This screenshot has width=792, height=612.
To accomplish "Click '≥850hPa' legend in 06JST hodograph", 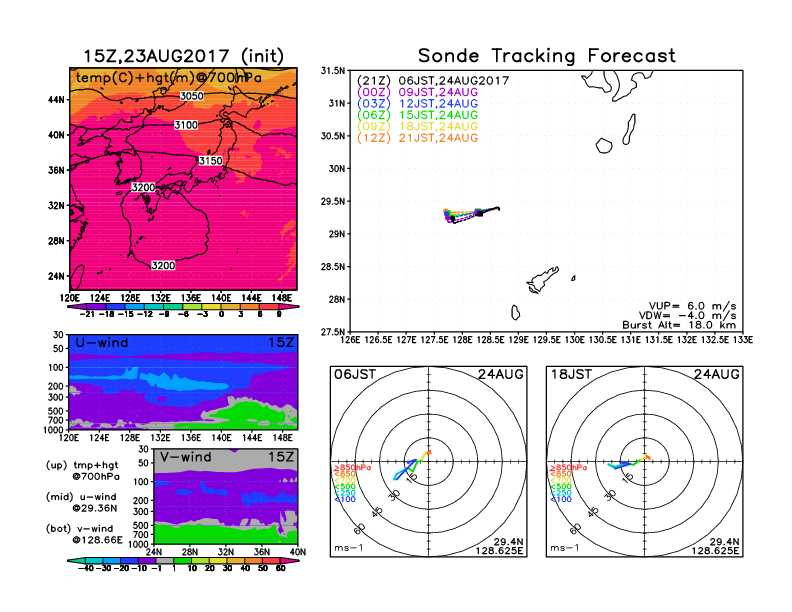I will [352, 468].
